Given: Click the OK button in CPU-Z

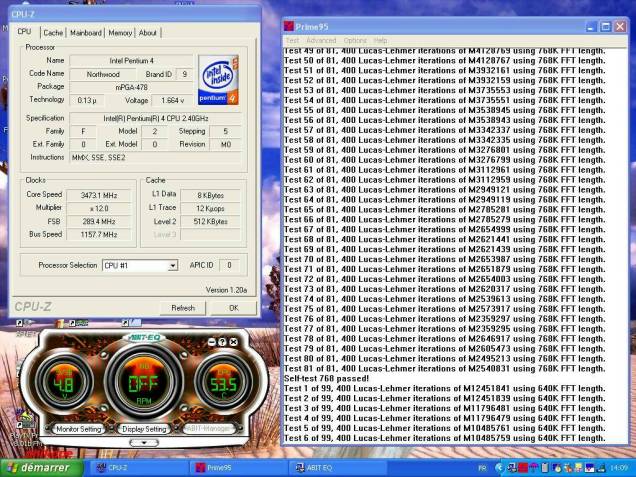Looking at the screenshot, I should pos(234,308).
